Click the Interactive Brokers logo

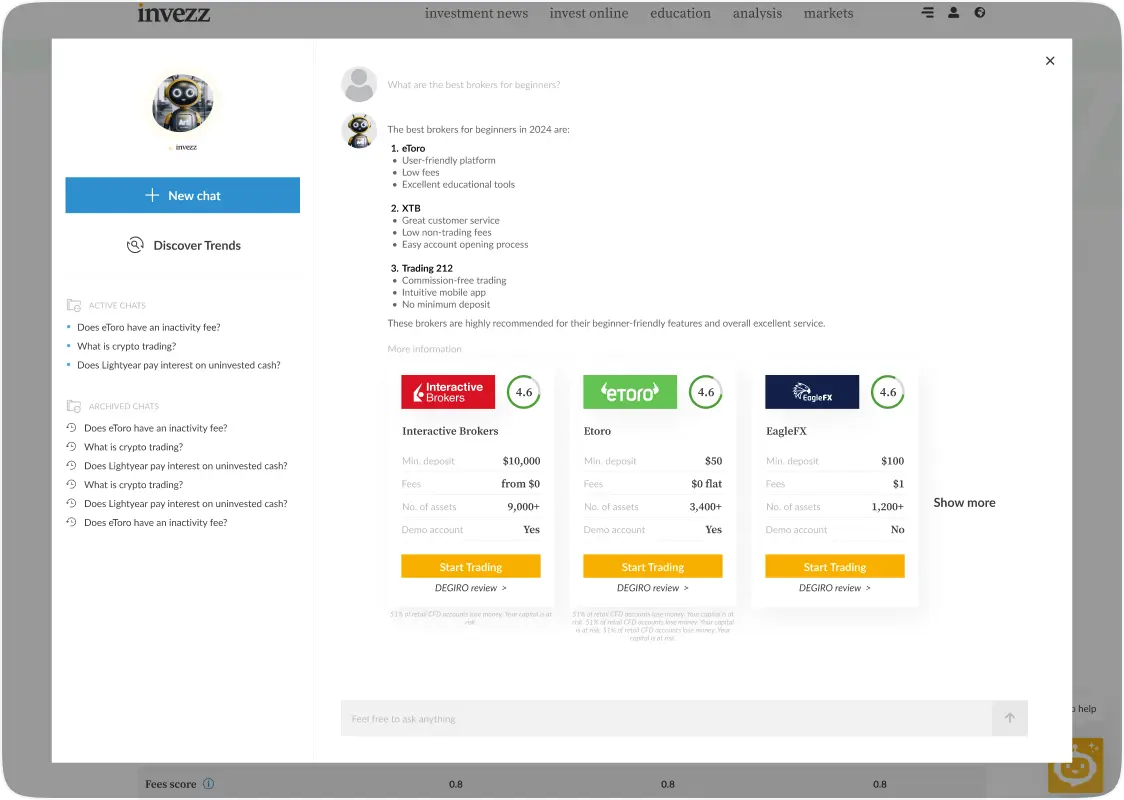(x=448, y=392)
